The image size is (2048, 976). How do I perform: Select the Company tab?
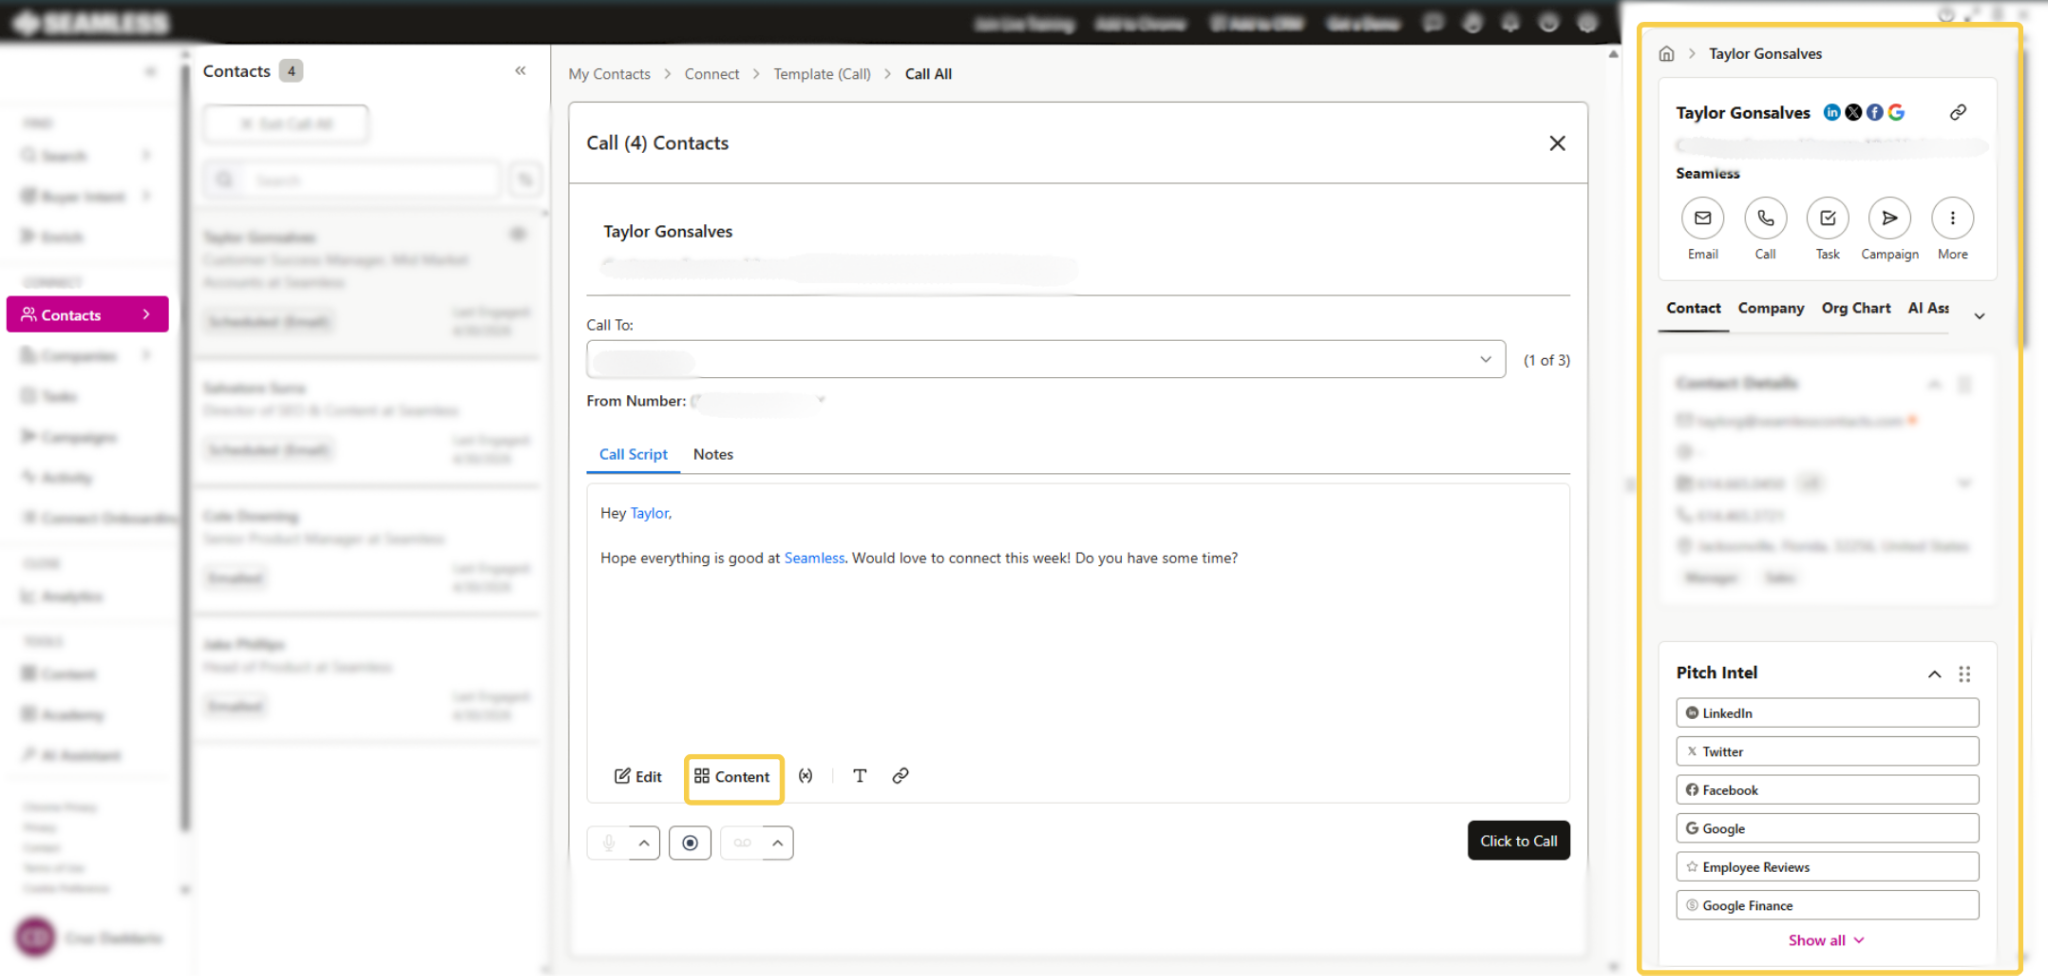pos(1771,308)
